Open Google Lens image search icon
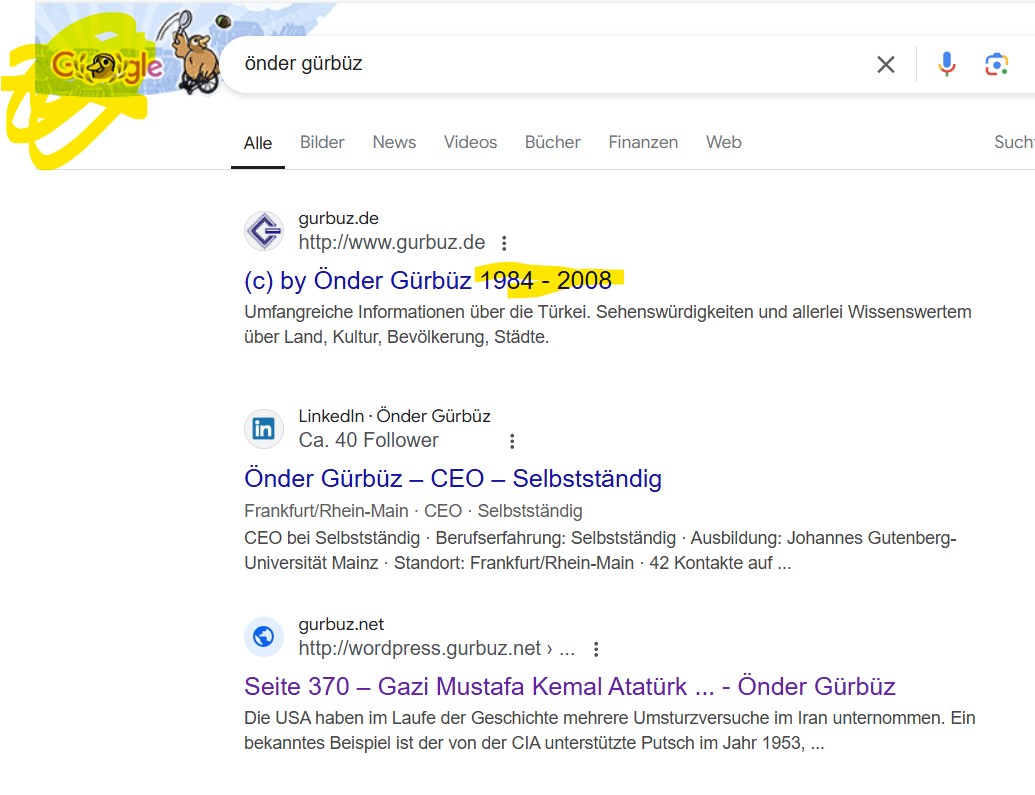 [x=997, y=64]
